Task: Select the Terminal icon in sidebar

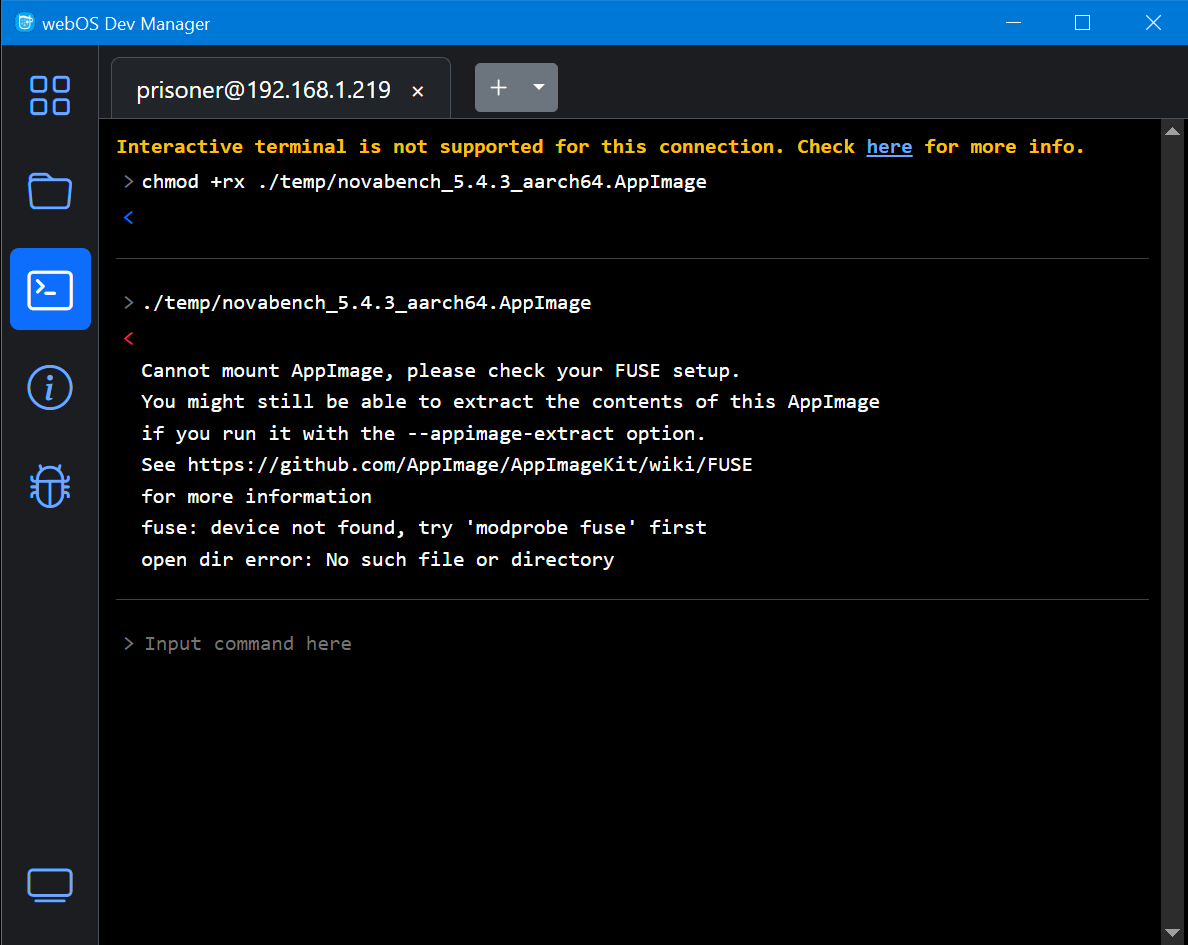Action: coord(50,289)
